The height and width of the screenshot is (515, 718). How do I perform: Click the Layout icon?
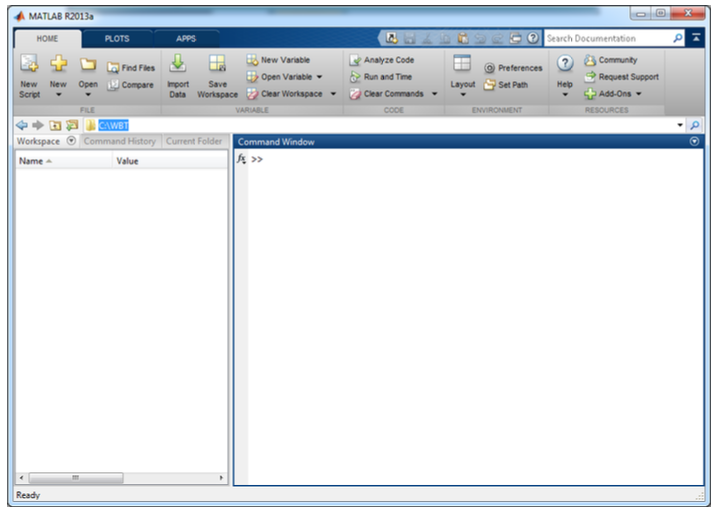462,64
